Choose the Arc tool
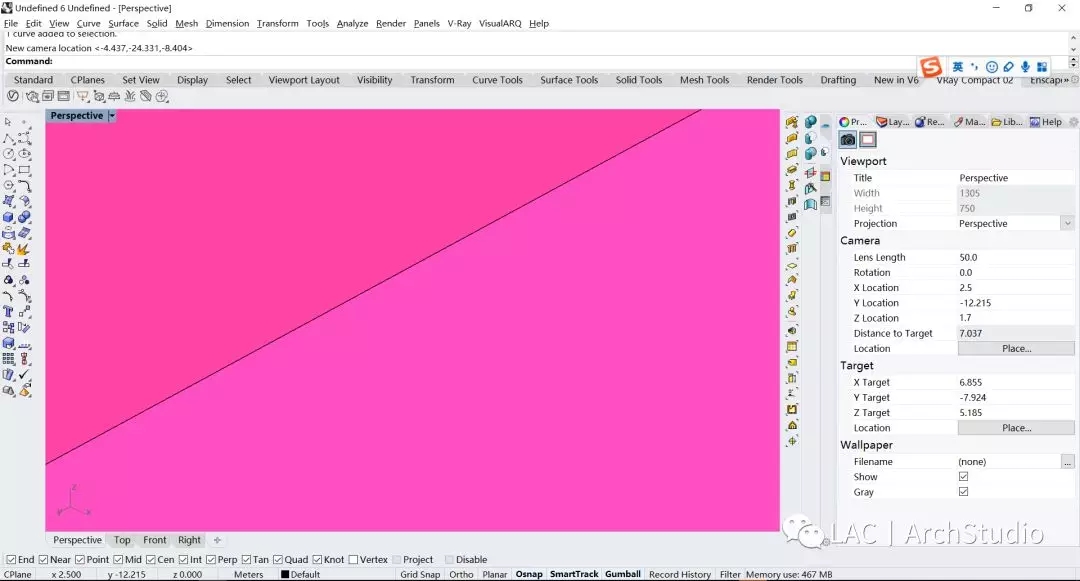This screenshot has width=1080, height=581. point(8,169)
